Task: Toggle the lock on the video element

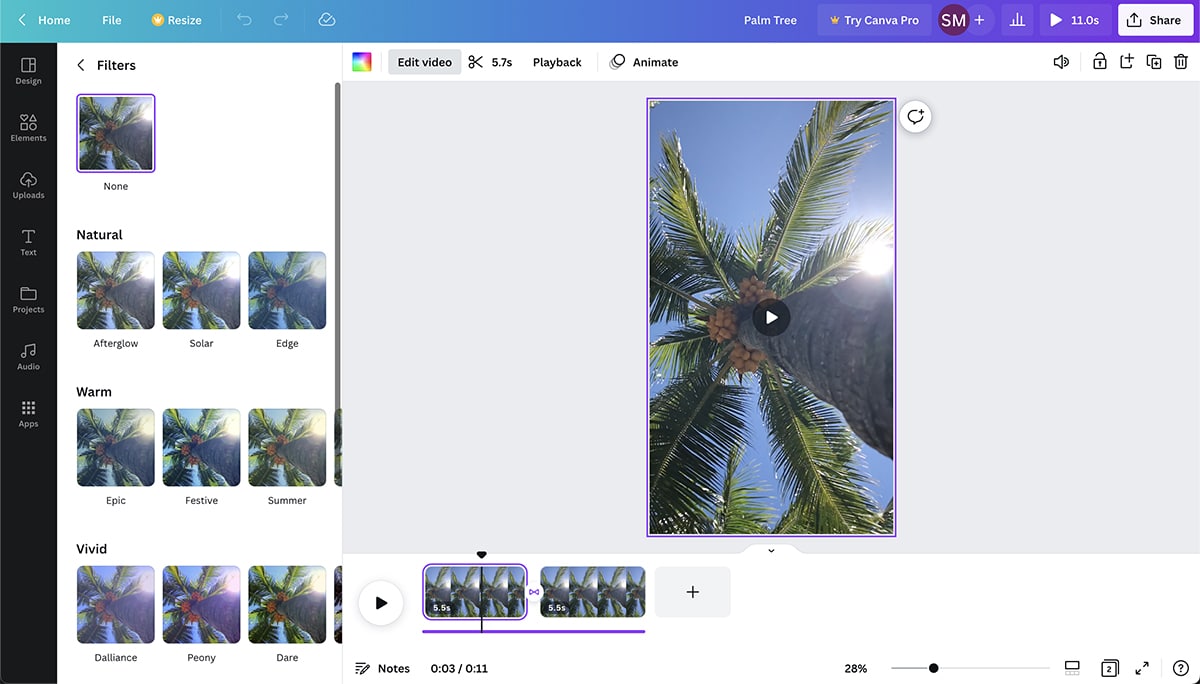Action: point(1099,61)
